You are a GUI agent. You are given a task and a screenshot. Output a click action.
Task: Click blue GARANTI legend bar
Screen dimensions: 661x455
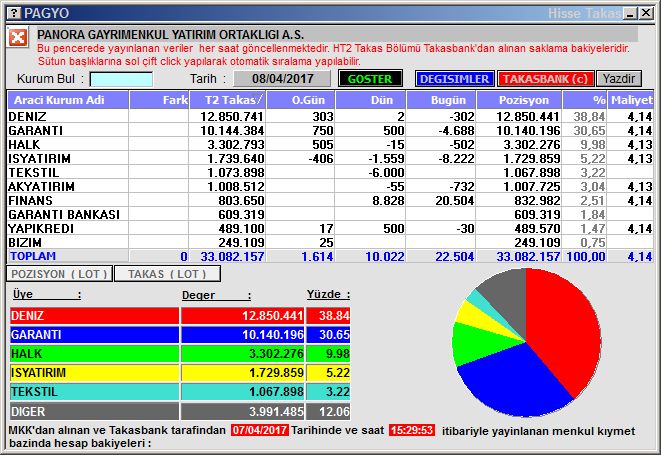pos(94,334)
